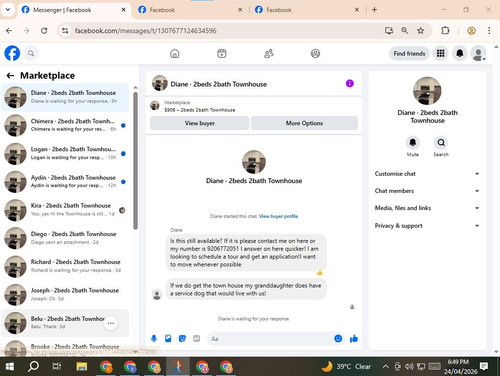Open the grid Menu icon

point(441,53)
